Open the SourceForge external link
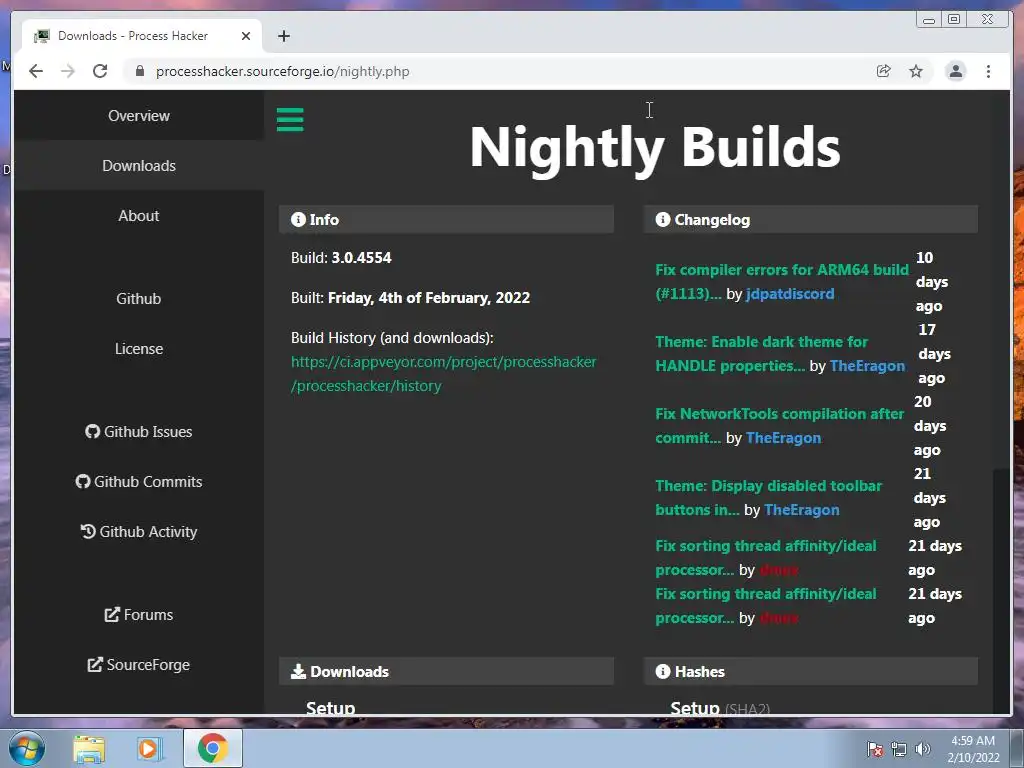The width and height of the screenshot is (1024, 768). (x=139, y=665)
